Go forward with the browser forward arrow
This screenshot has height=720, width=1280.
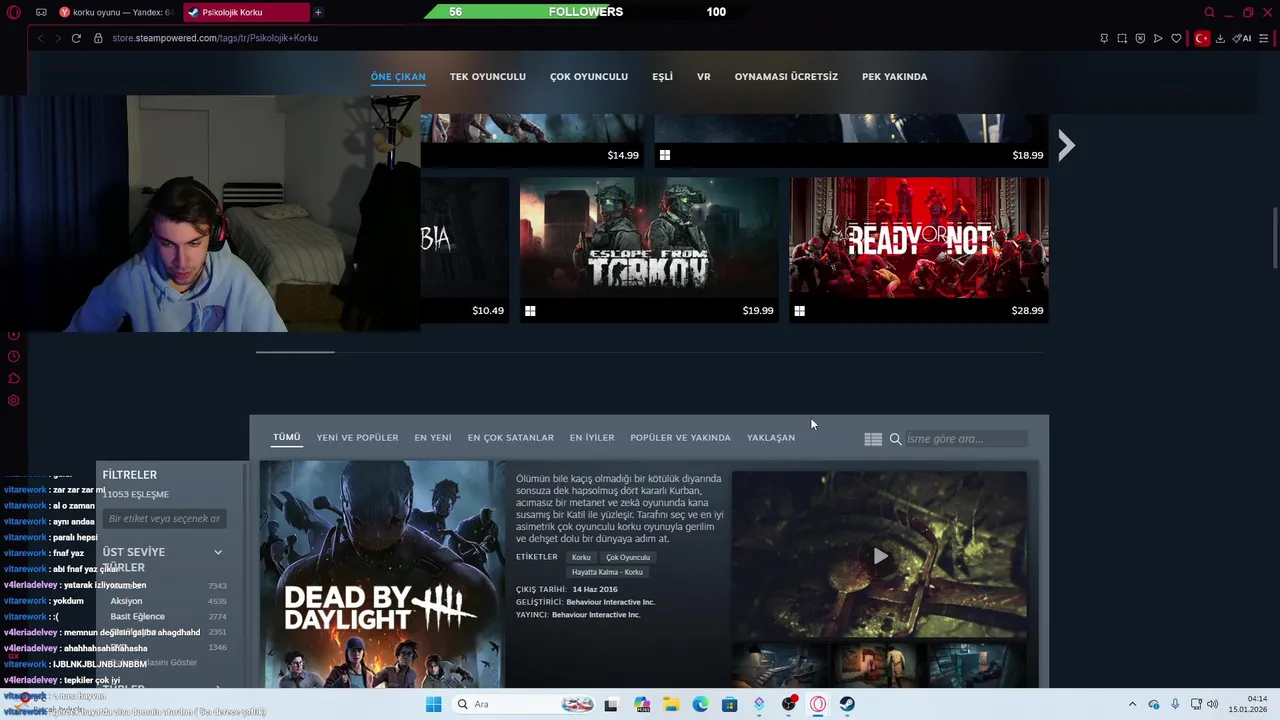tap(58, 38)
